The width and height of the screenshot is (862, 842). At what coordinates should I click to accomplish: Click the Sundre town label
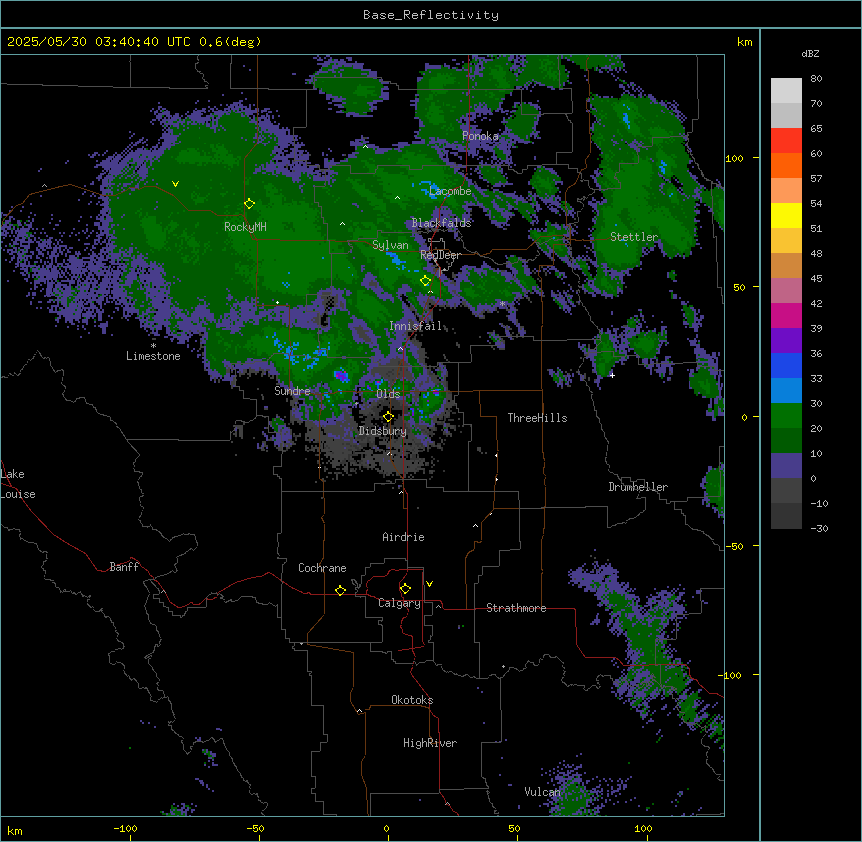pos(292,391)
